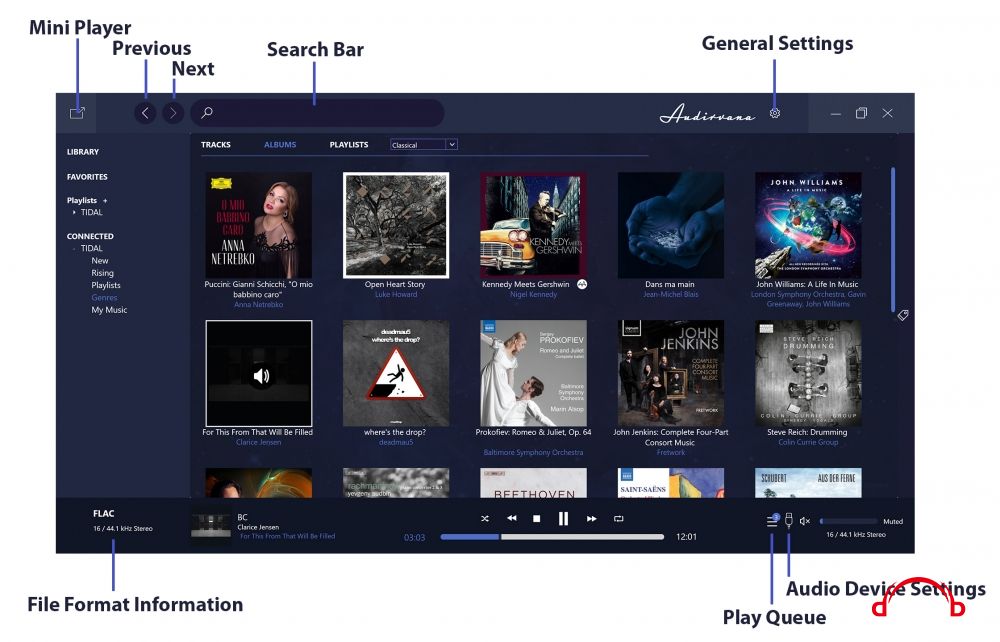Expand TIDAL under Playlists in the sidebar

click(74, 212)
